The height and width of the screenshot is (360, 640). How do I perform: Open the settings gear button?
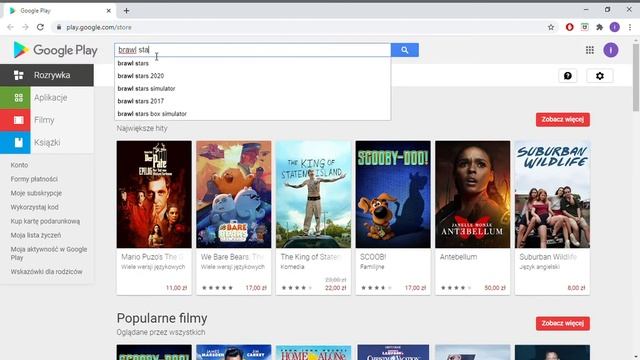point(600,76)
